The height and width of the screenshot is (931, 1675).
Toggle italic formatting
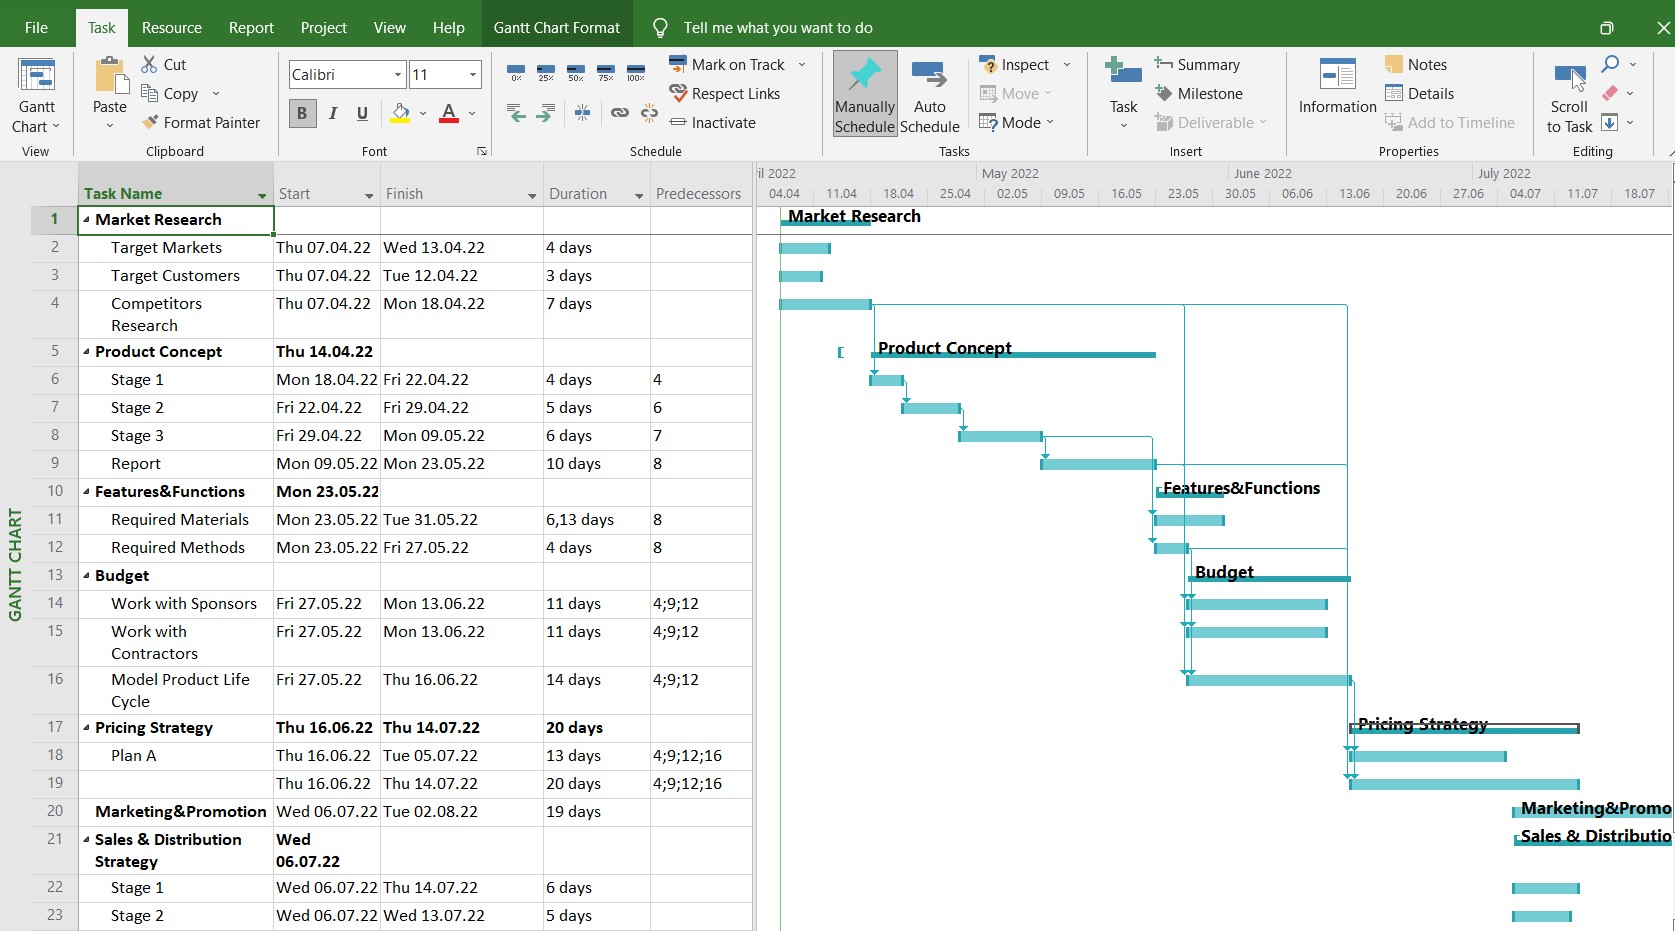(x=333, y=113)
